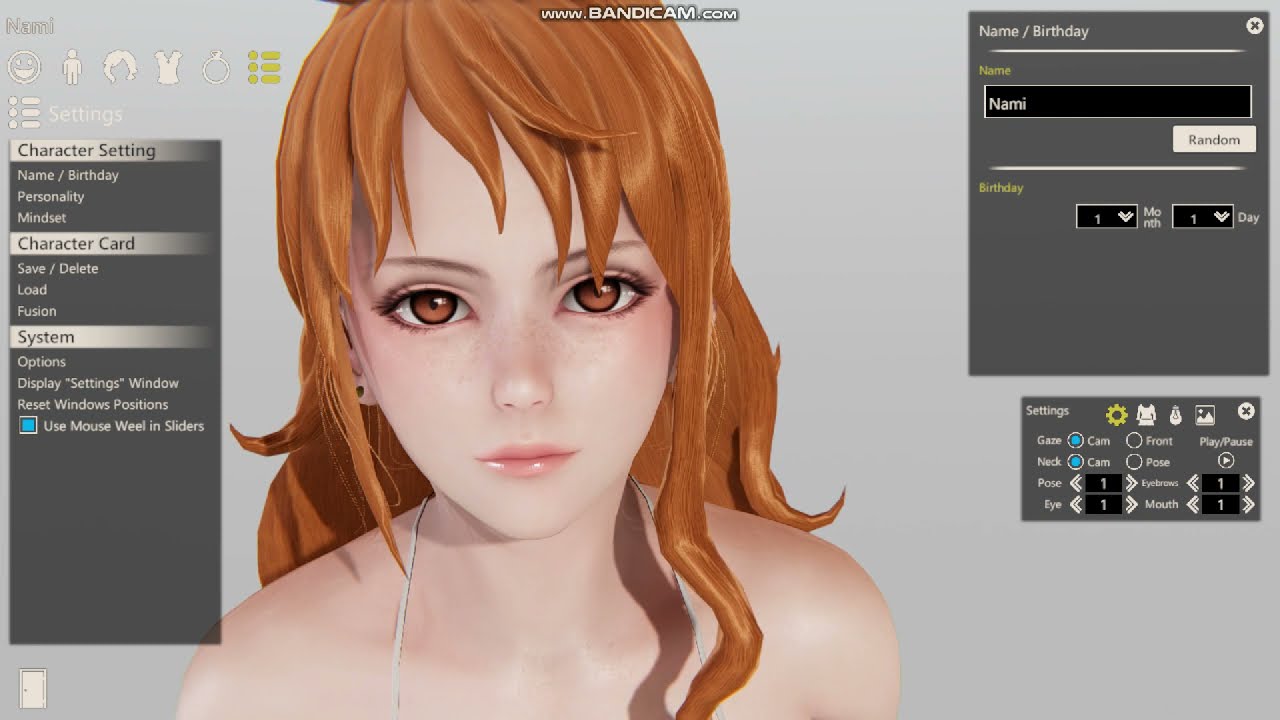The width and height of the screenshot is (1280, 720).
Task: Close the Name / Birthday panel
Action: pyautogui.click(x=1255, y=26)
